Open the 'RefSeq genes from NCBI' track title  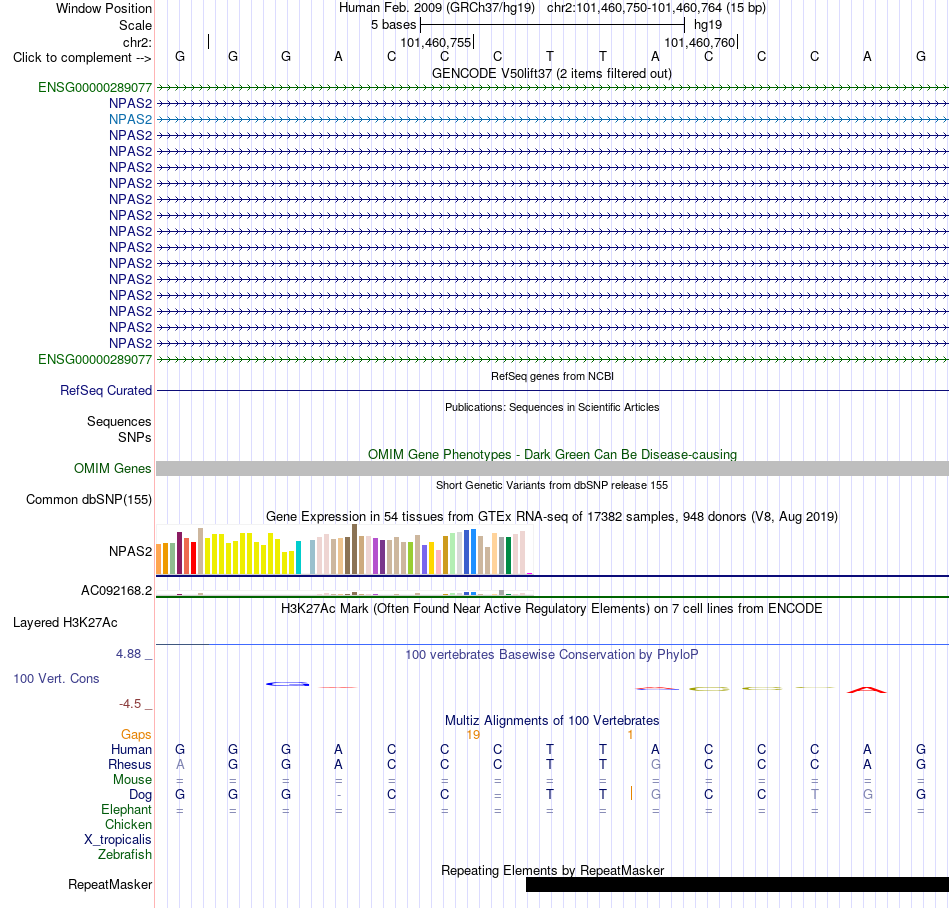tap(552, 376)
